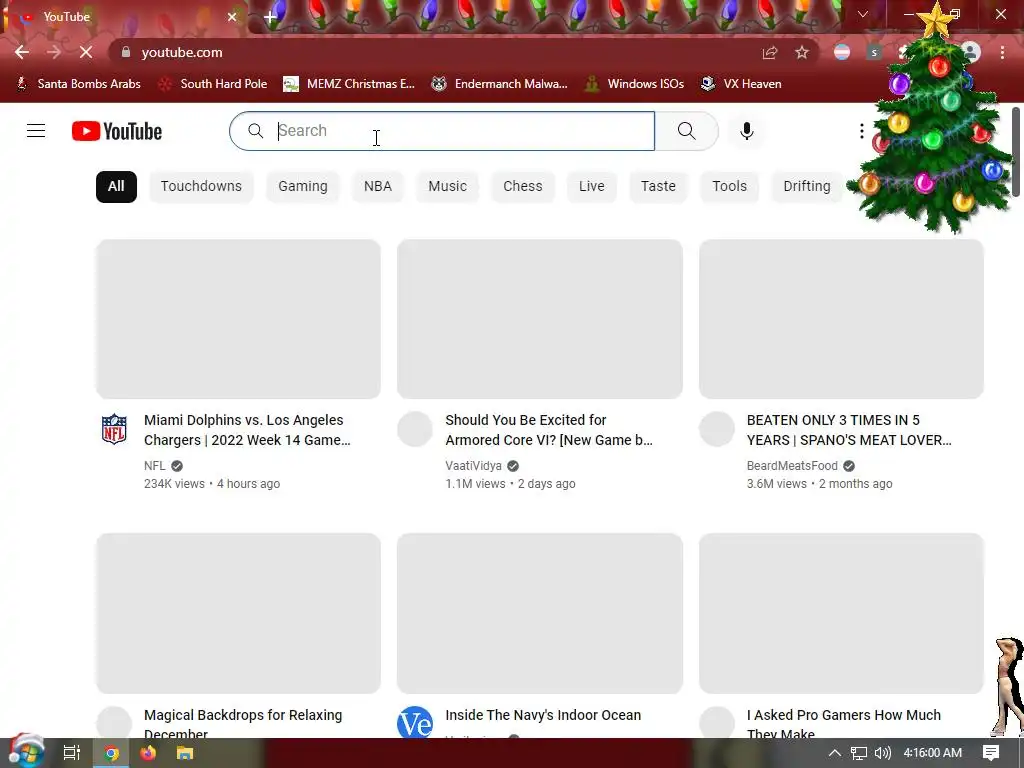Show hidden system tray icons
Viewport: 1024px width, 768px height.
(x=835, y=753)
